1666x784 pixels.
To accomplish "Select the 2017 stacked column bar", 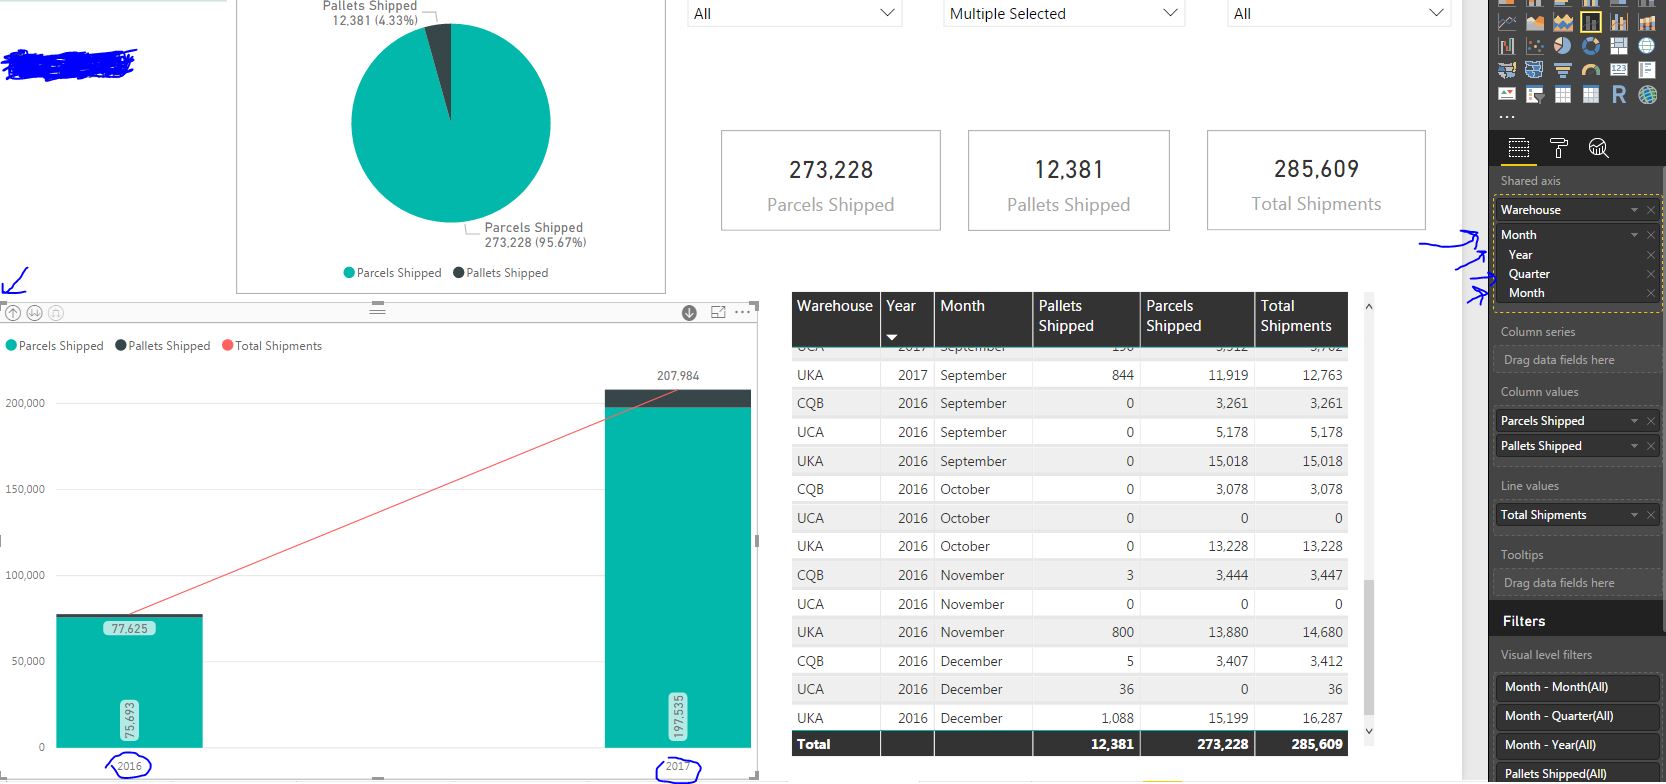I will pos(678,568).
